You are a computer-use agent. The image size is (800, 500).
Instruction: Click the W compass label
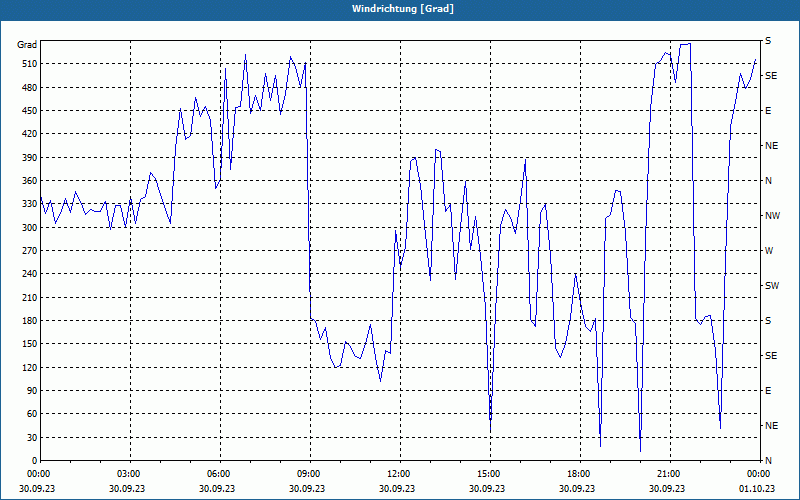[769, 251]
